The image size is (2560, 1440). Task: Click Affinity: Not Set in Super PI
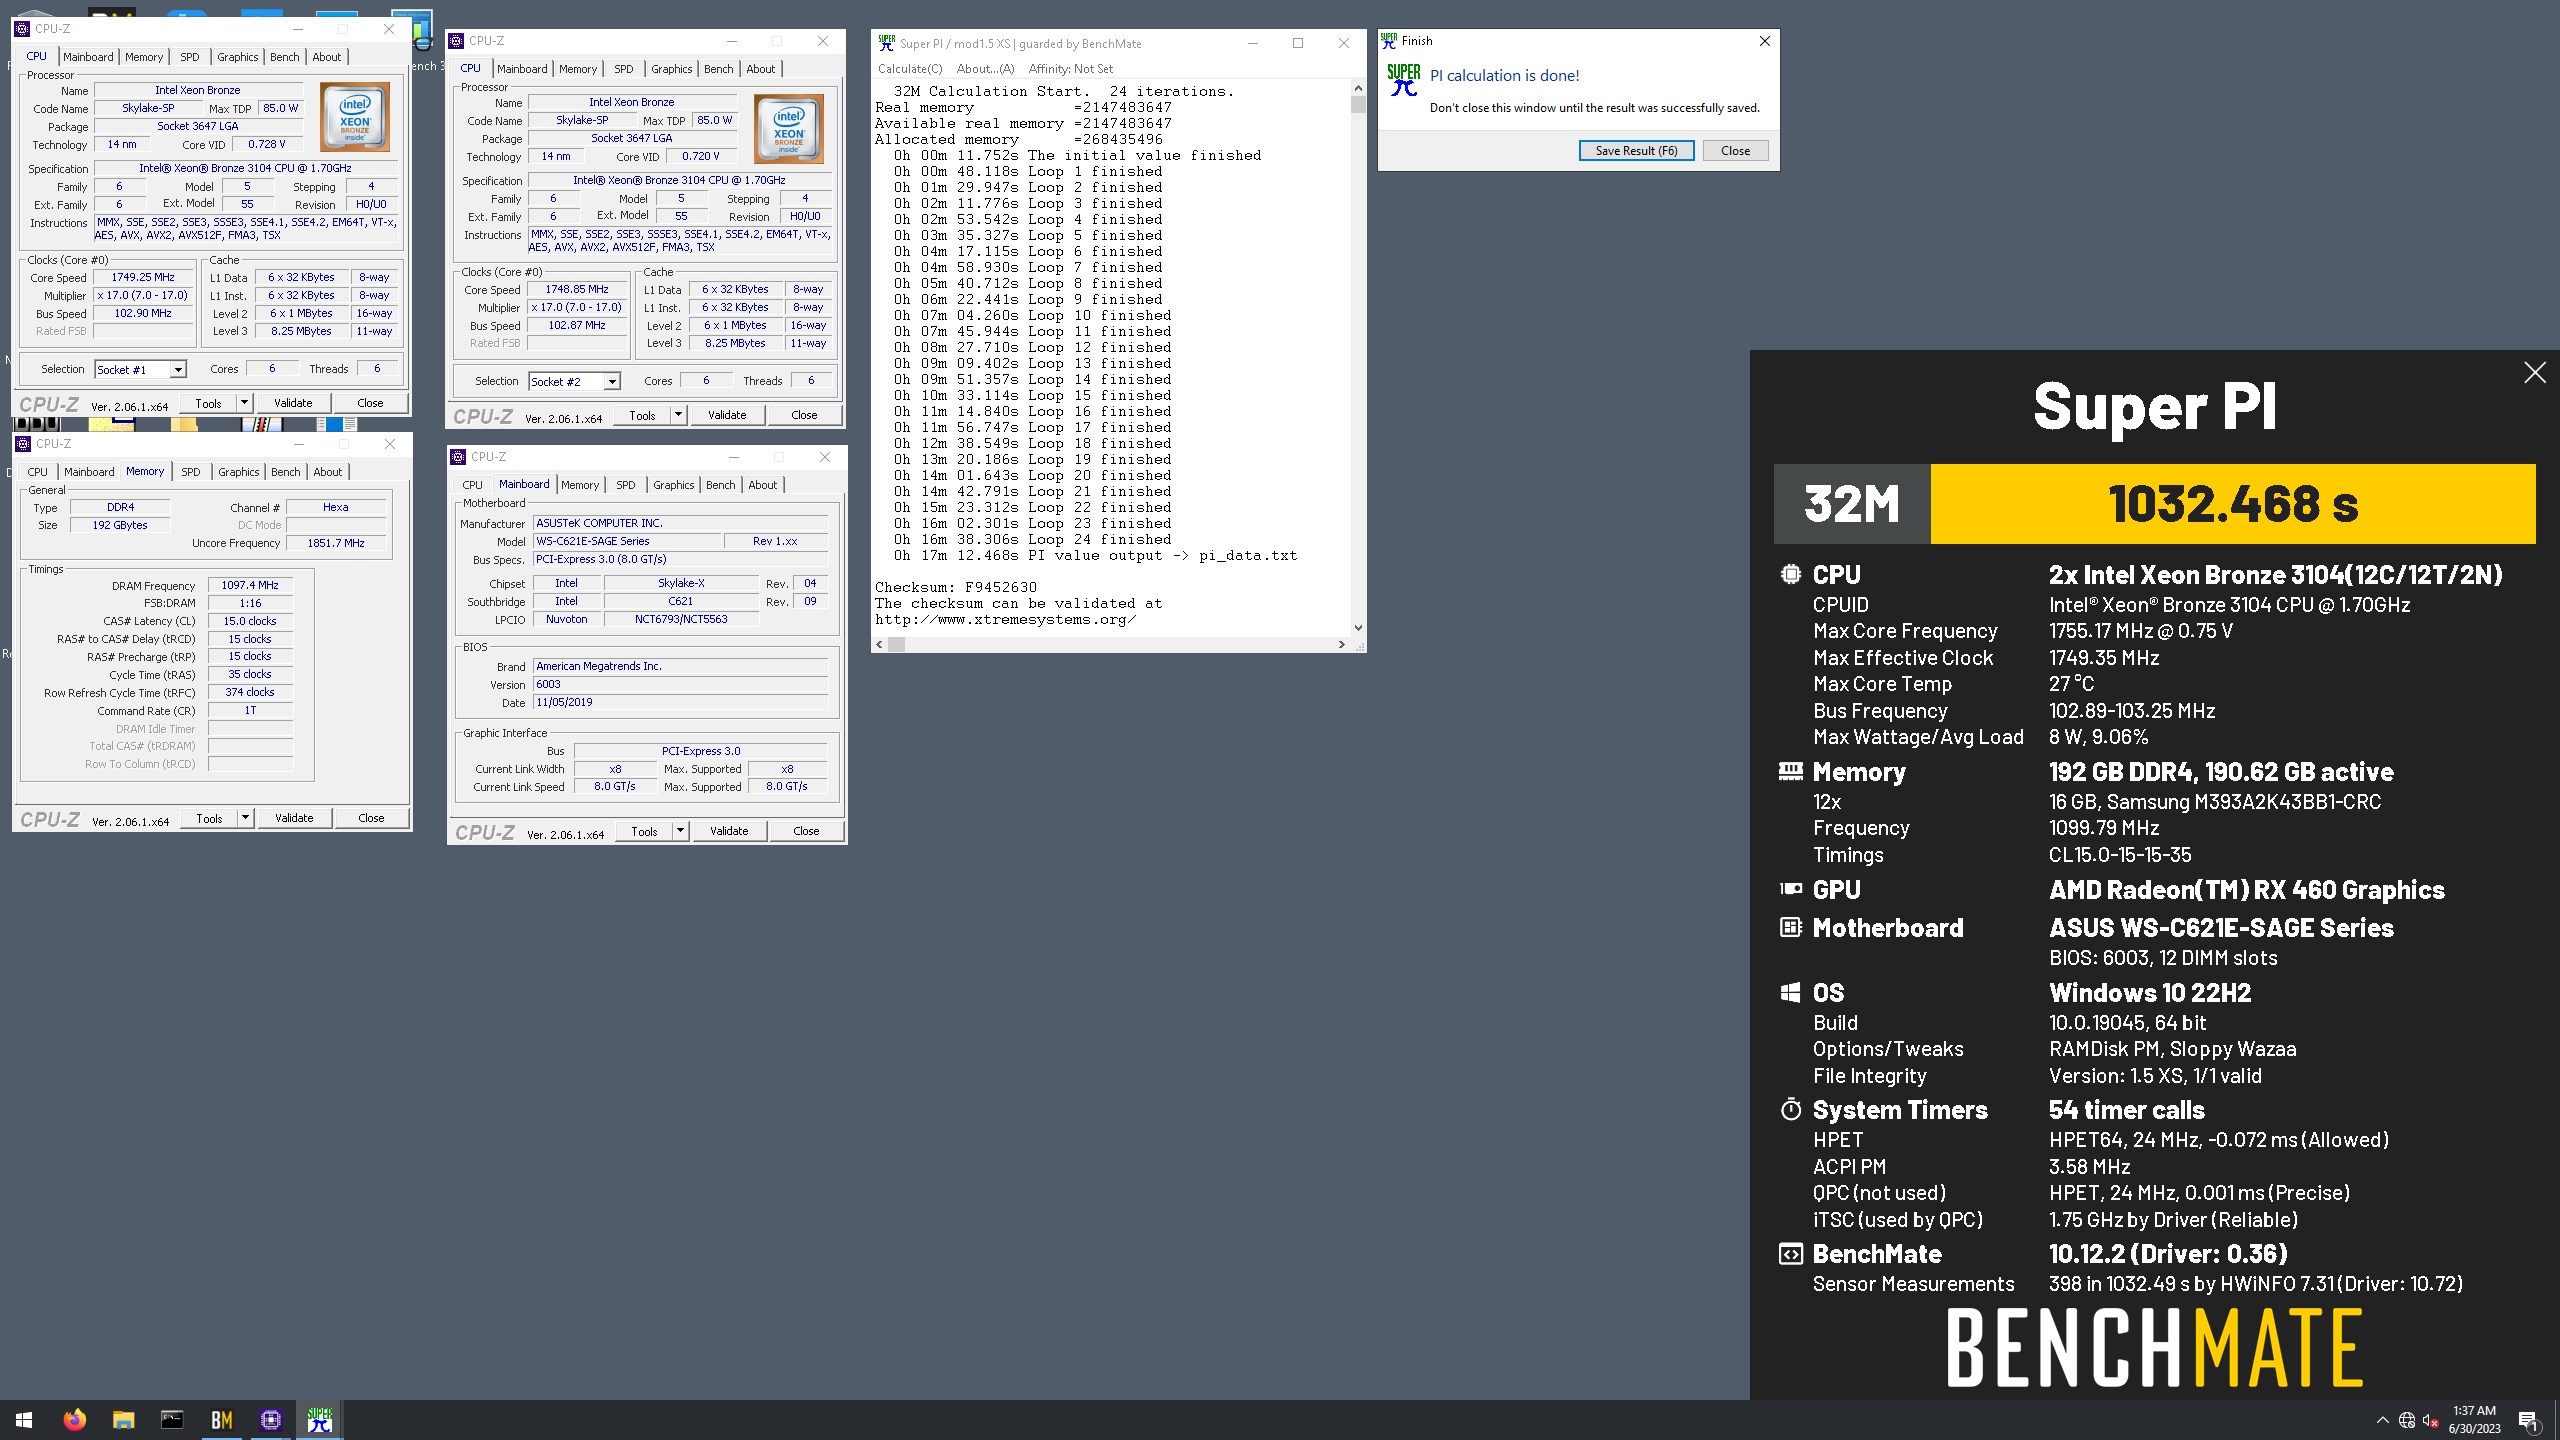(1070, 69)
